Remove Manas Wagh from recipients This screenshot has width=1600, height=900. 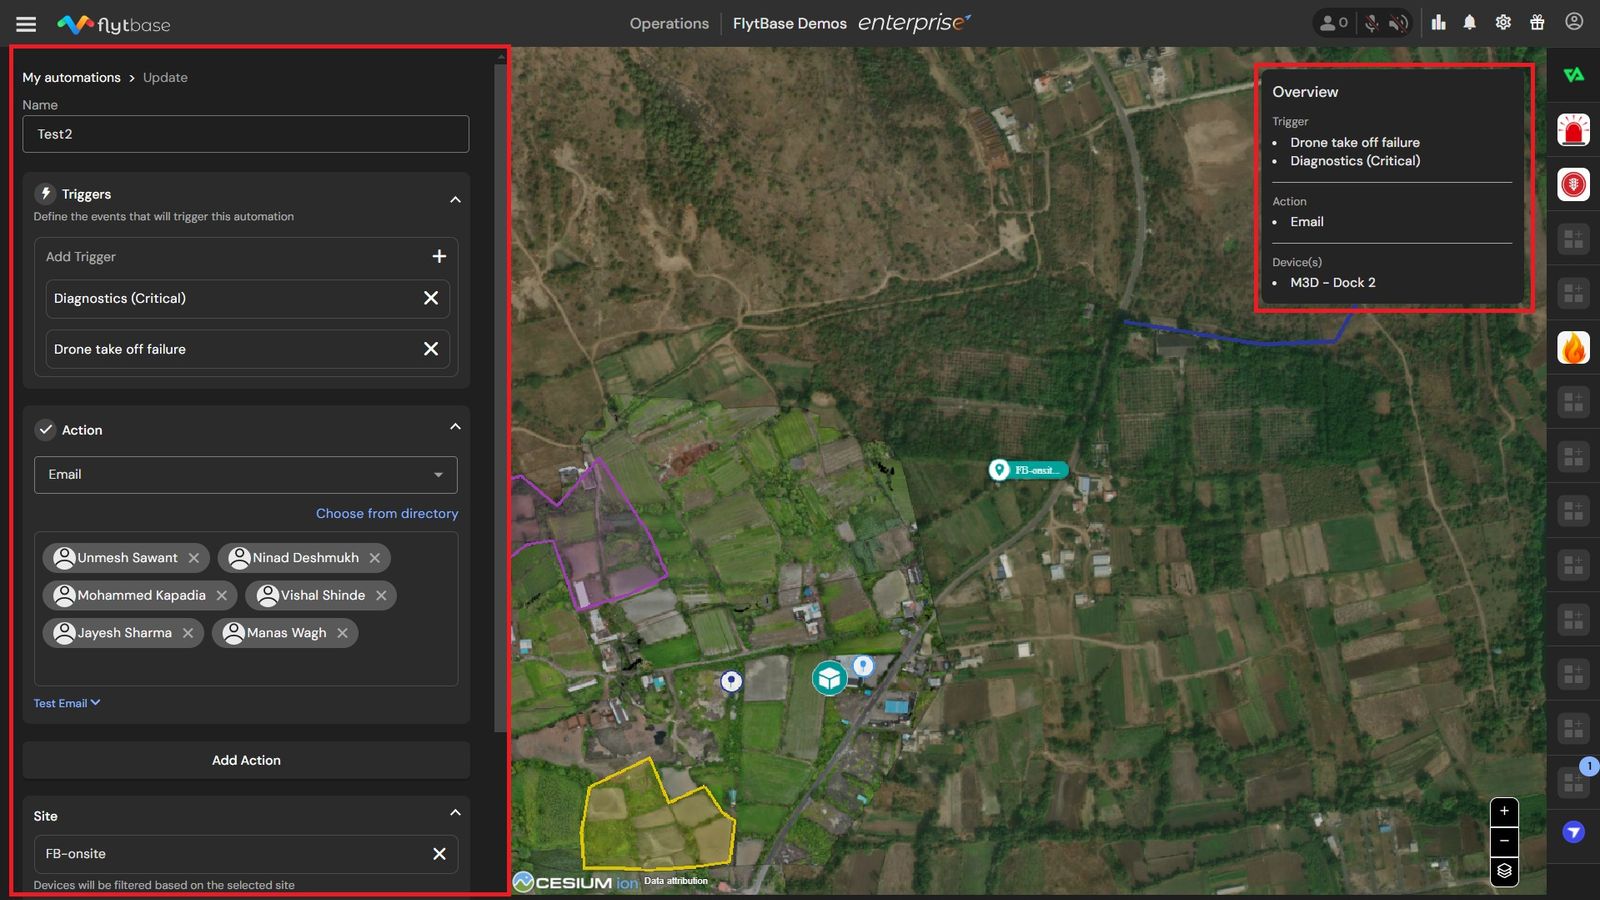342,633
